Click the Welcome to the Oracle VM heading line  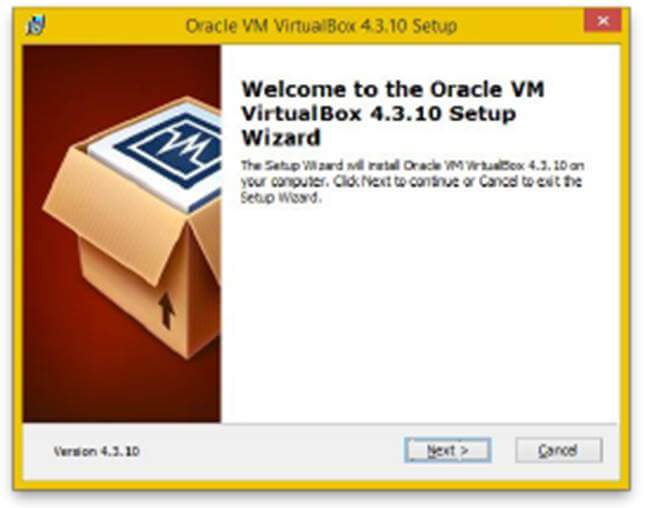tap(393, 89)
